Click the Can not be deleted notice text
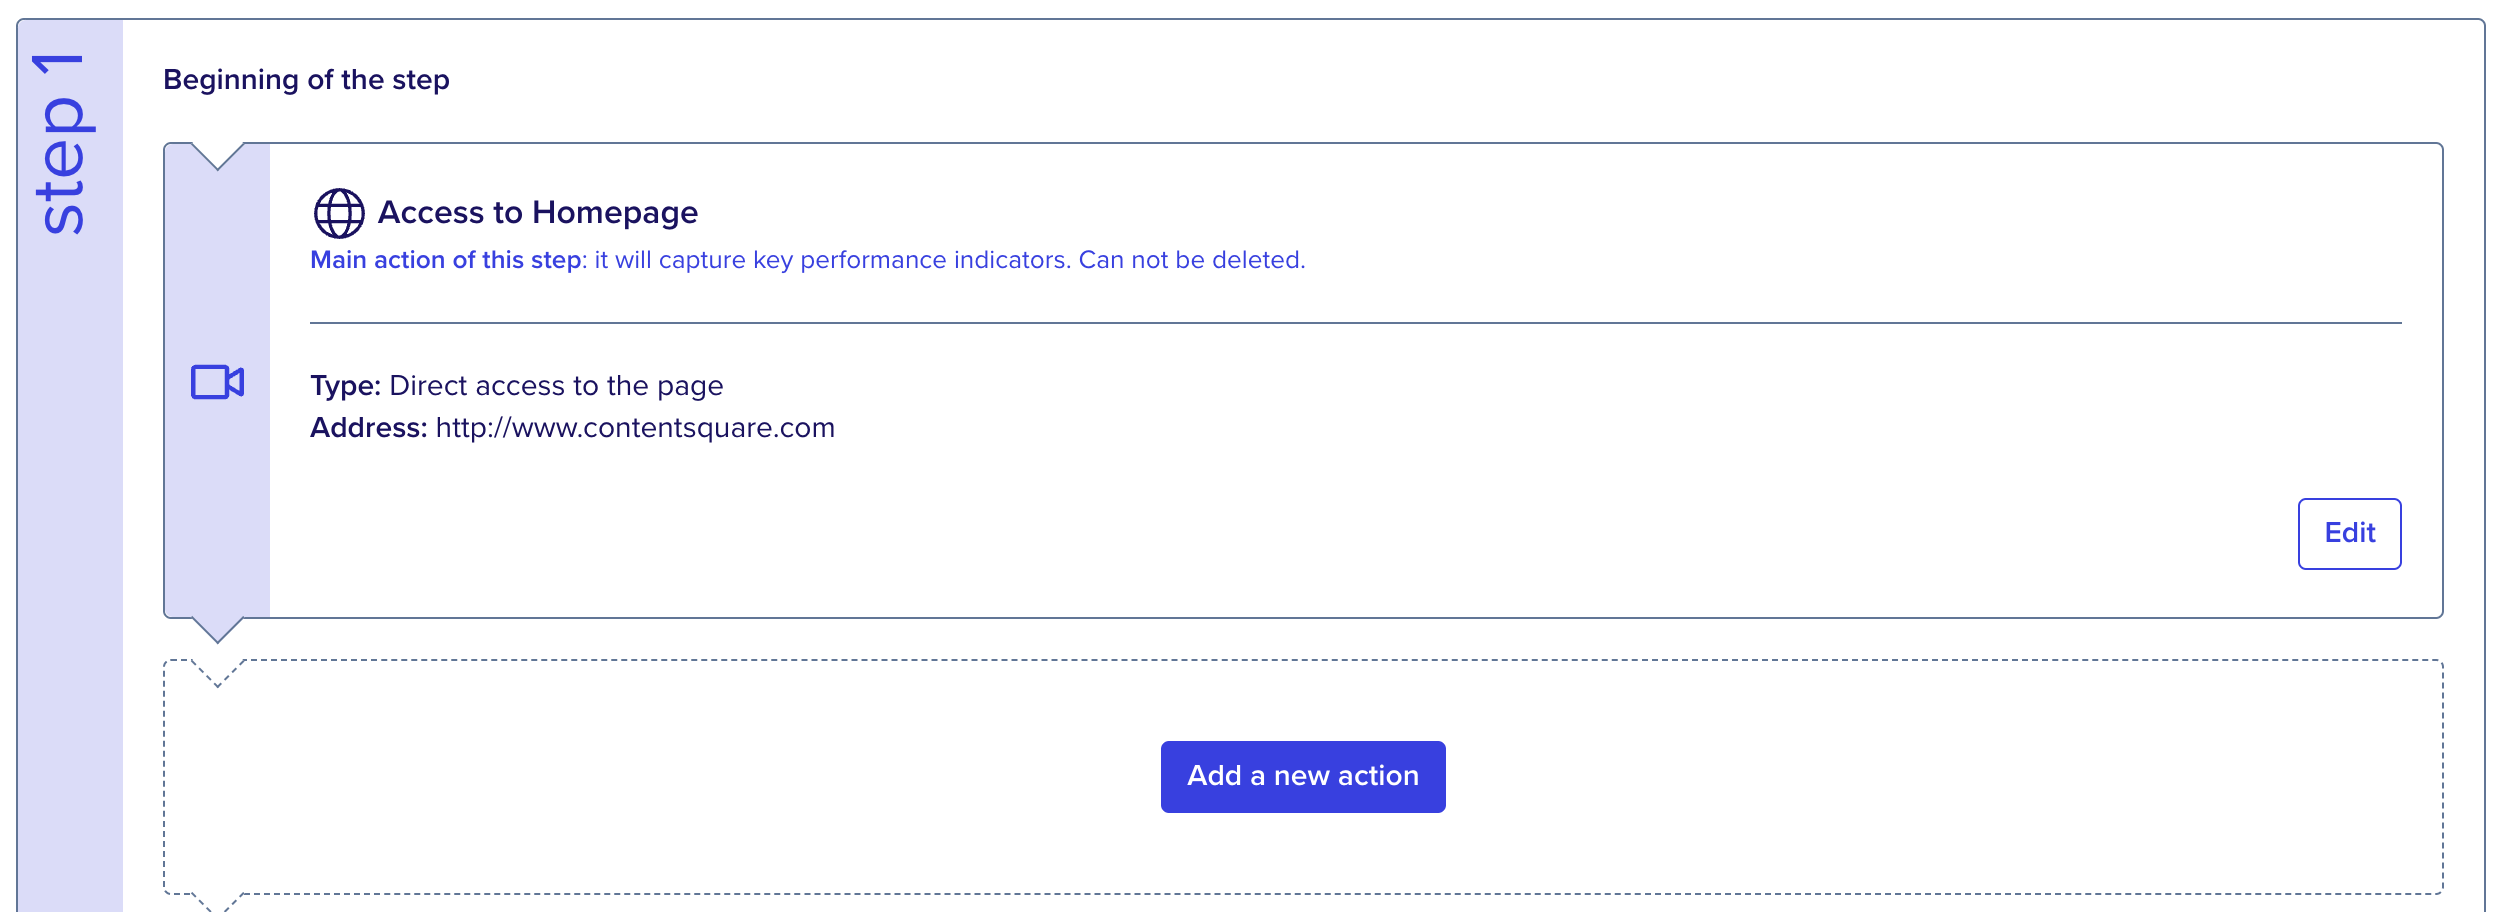This screenshot has width=2508, height=912. pos(1192,260)
